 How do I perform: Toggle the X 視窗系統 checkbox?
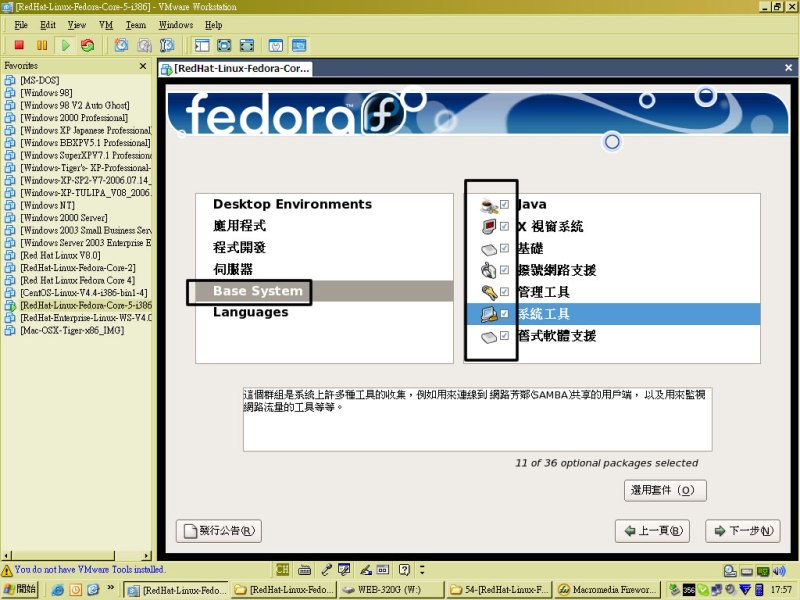click(505, 226)
